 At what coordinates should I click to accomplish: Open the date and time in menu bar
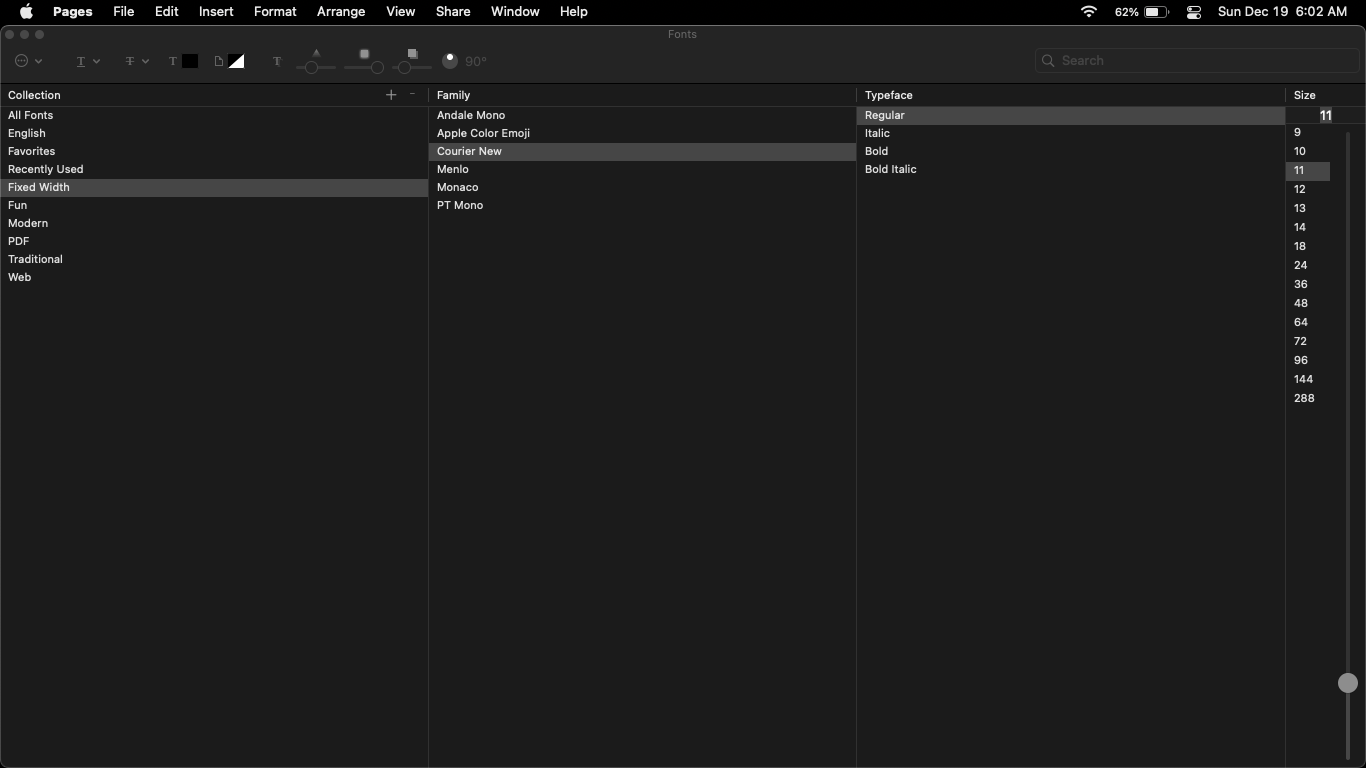(1282, 12)
